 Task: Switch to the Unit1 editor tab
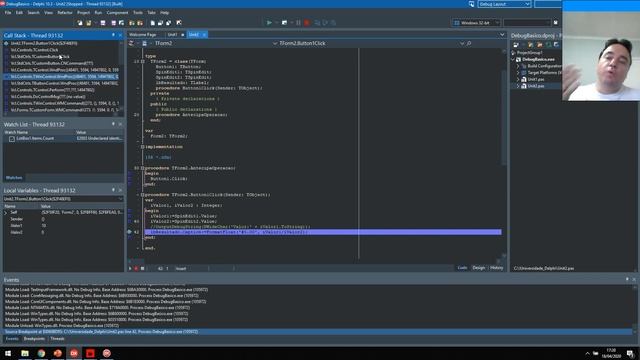click(173, 35)
